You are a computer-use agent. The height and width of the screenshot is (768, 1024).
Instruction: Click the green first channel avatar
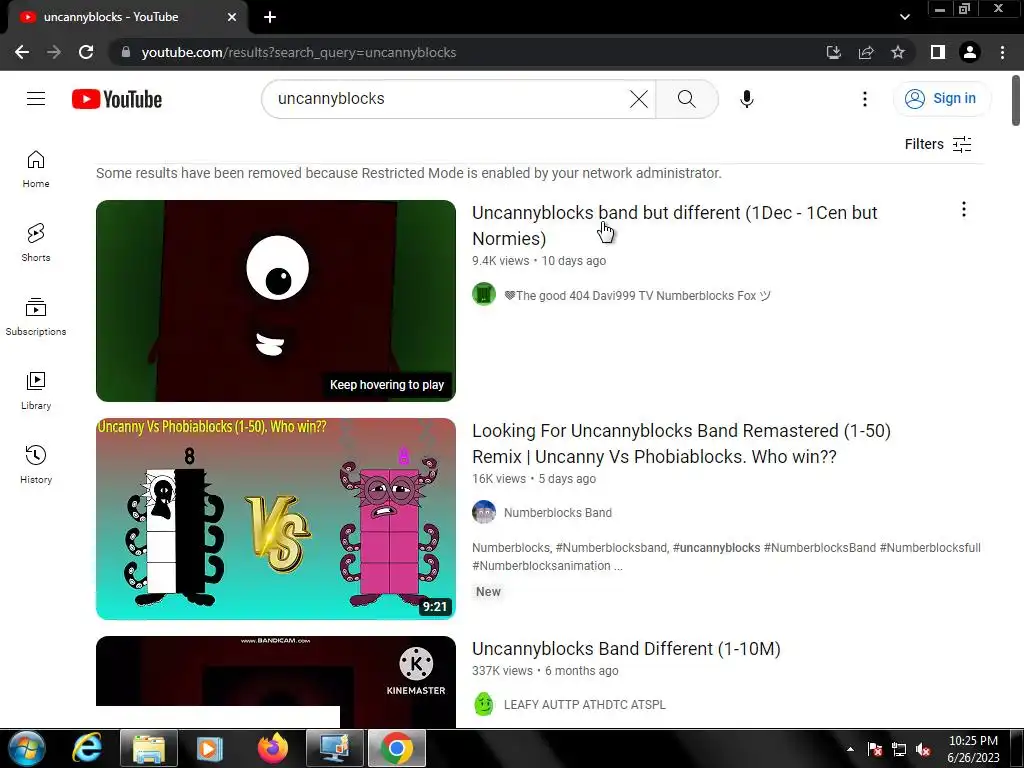click(484, 294)
